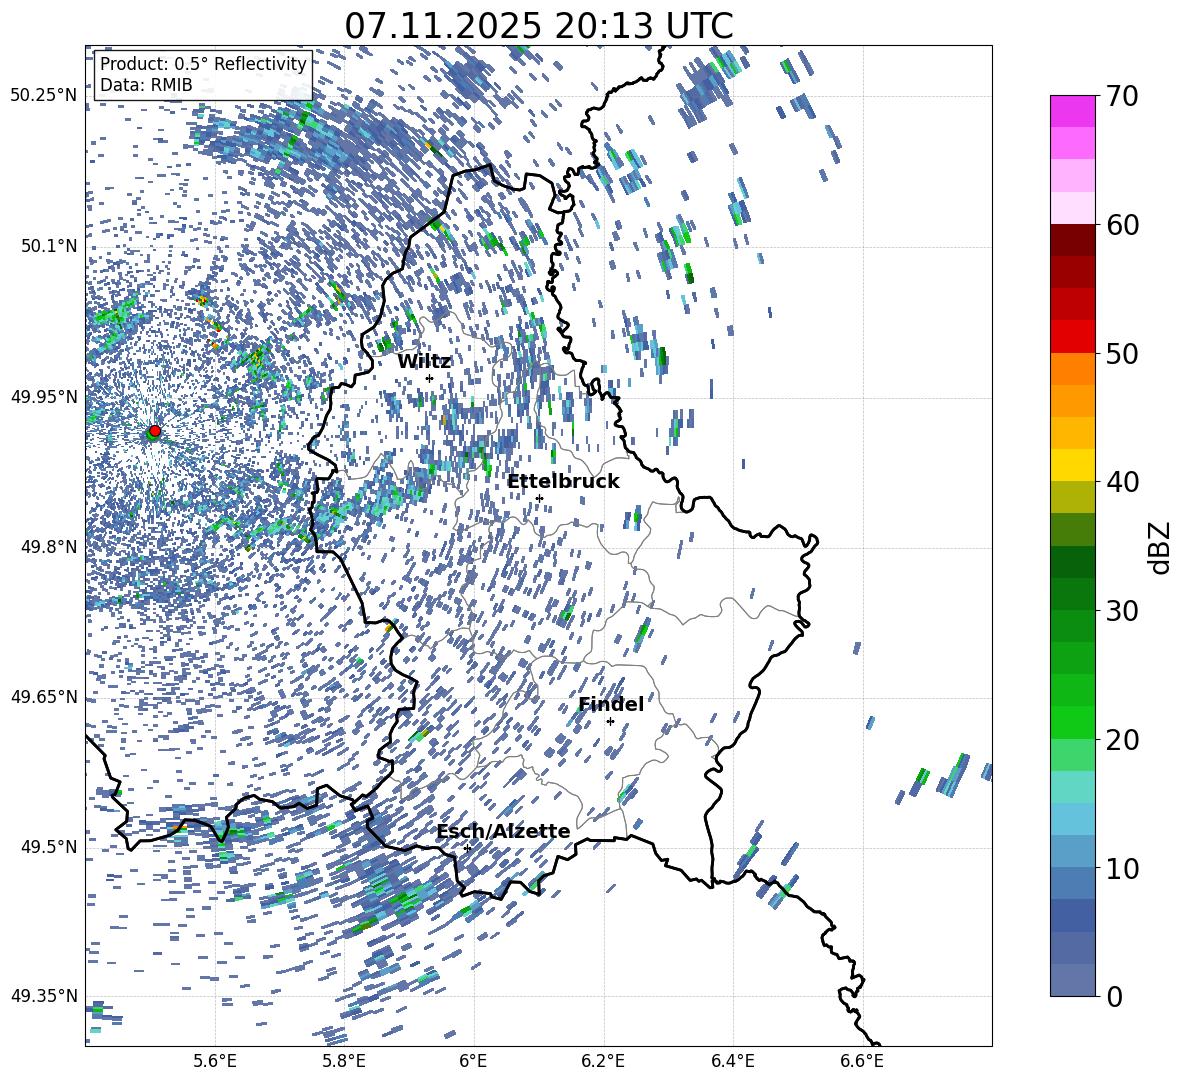Click the Esch/Alzette city label

(503, 832)
